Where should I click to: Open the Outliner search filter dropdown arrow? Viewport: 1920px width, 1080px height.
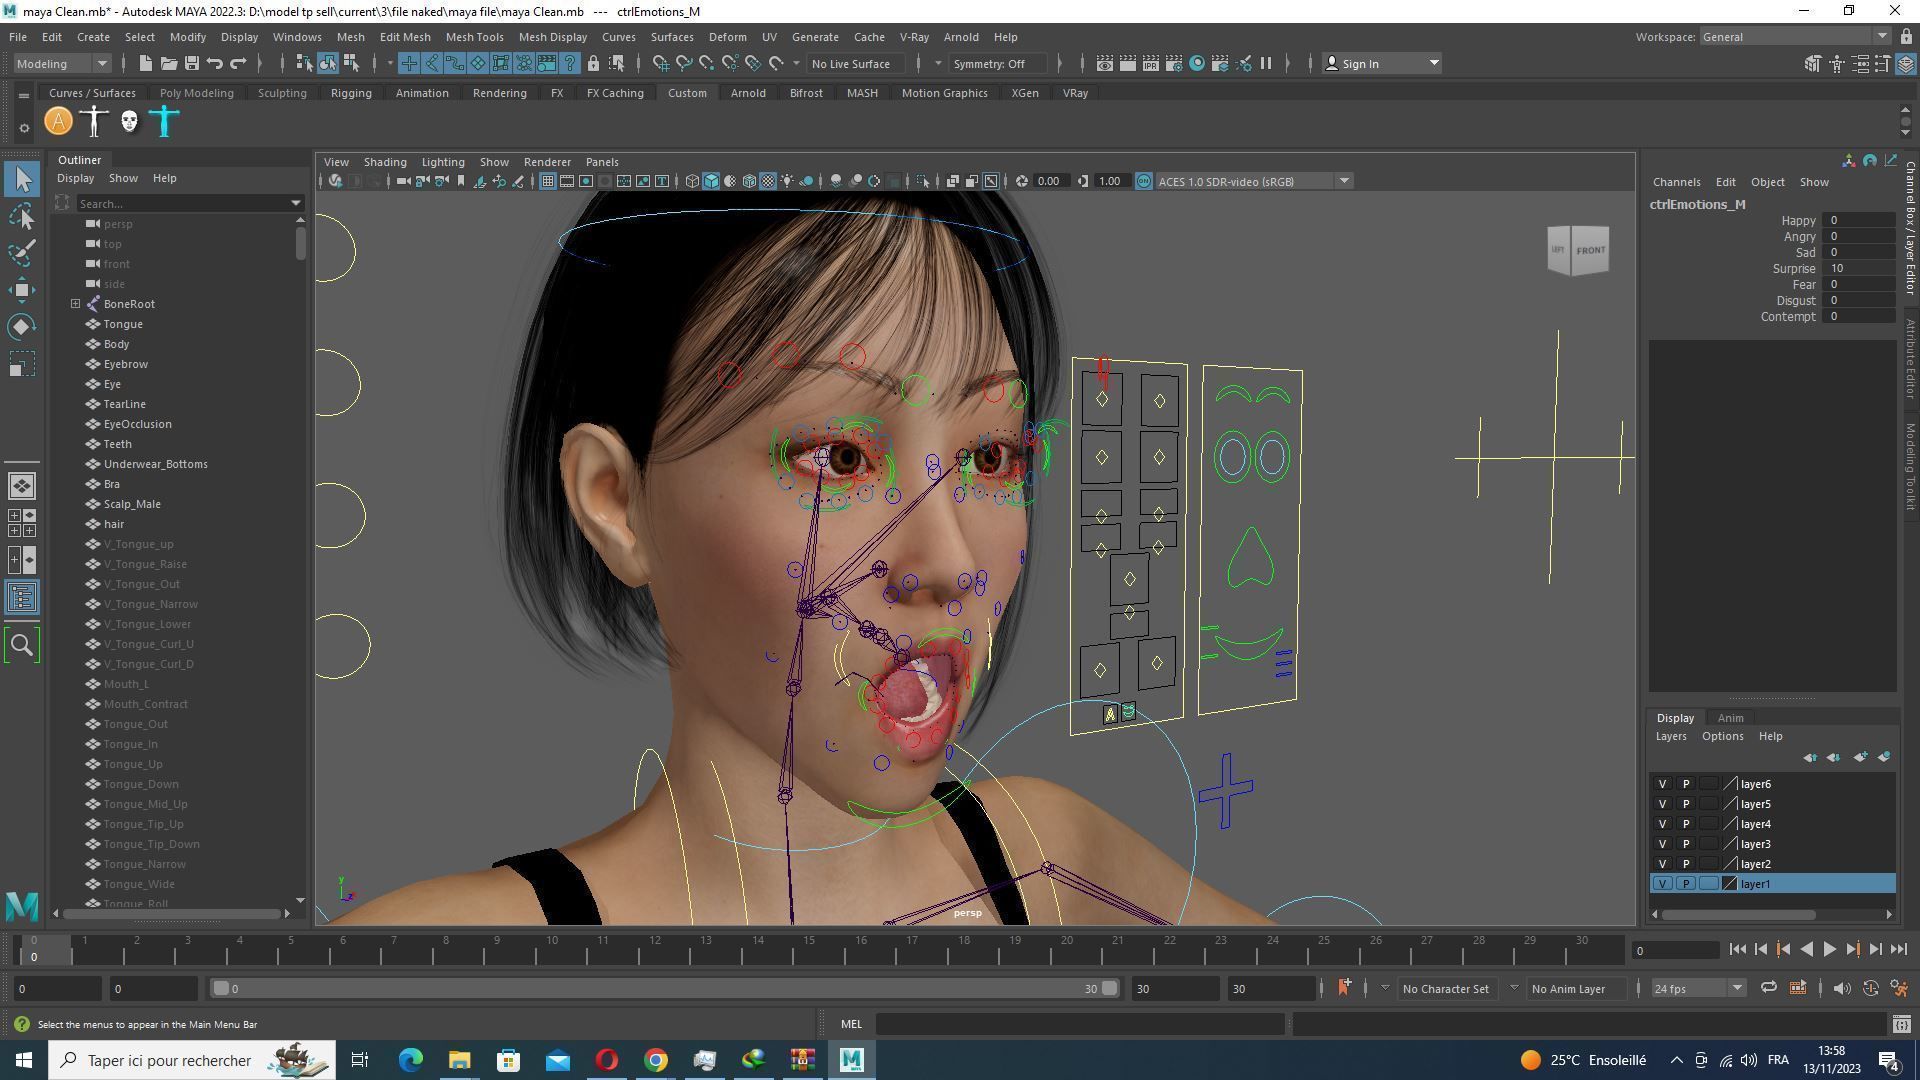click(x=296, y=203)
